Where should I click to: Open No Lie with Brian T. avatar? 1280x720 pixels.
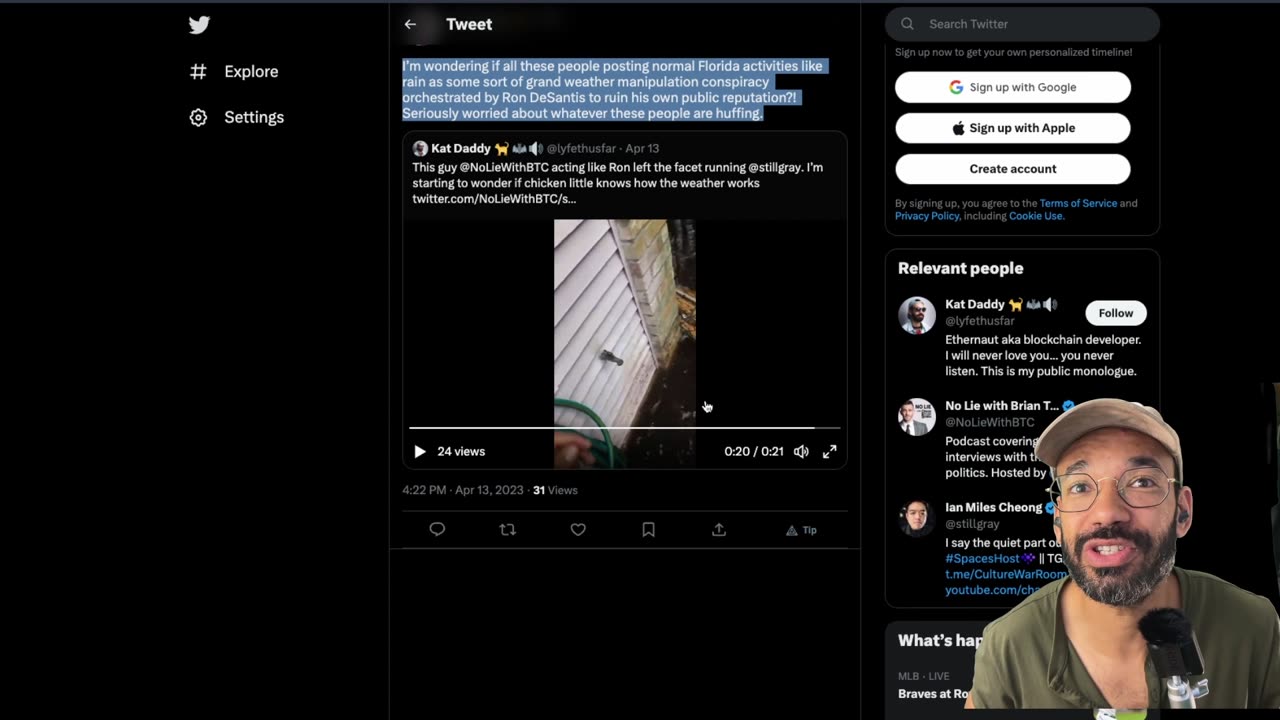(x=917, y=417)
